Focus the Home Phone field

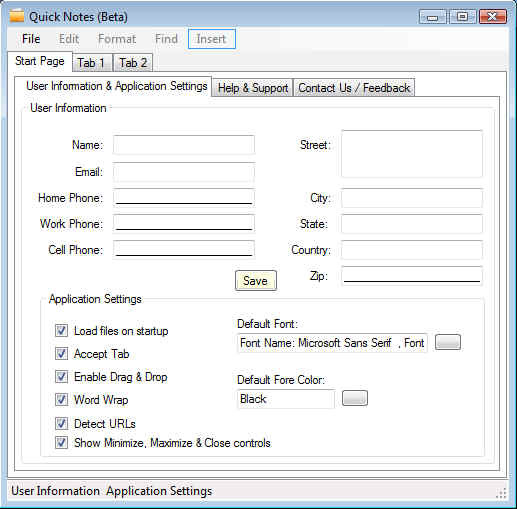click(184, 198)
